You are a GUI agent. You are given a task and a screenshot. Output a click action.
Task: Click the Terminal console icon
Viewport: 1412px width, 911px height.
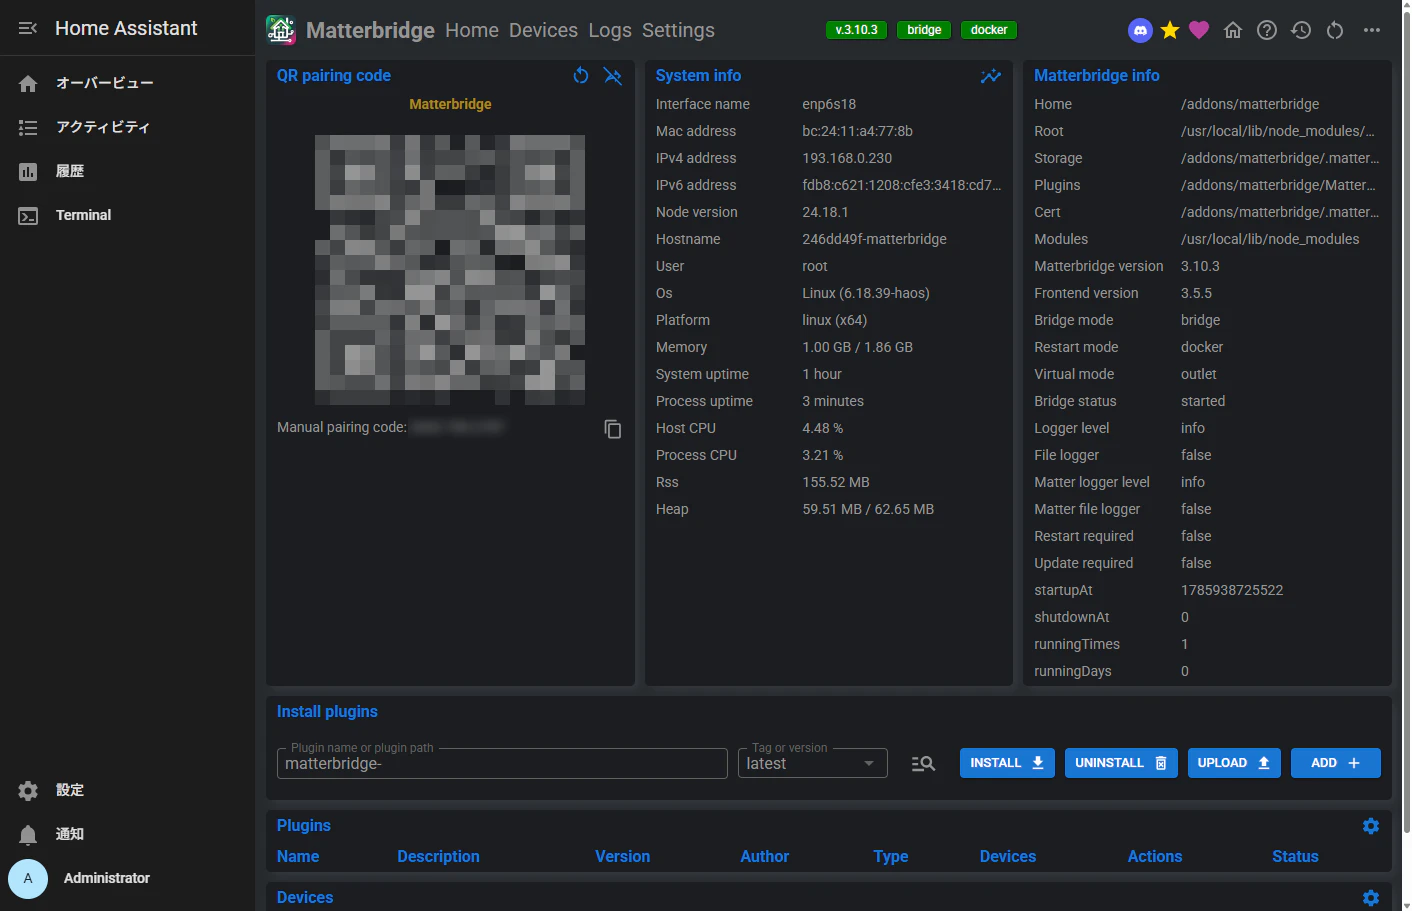[x=28, y=215]
